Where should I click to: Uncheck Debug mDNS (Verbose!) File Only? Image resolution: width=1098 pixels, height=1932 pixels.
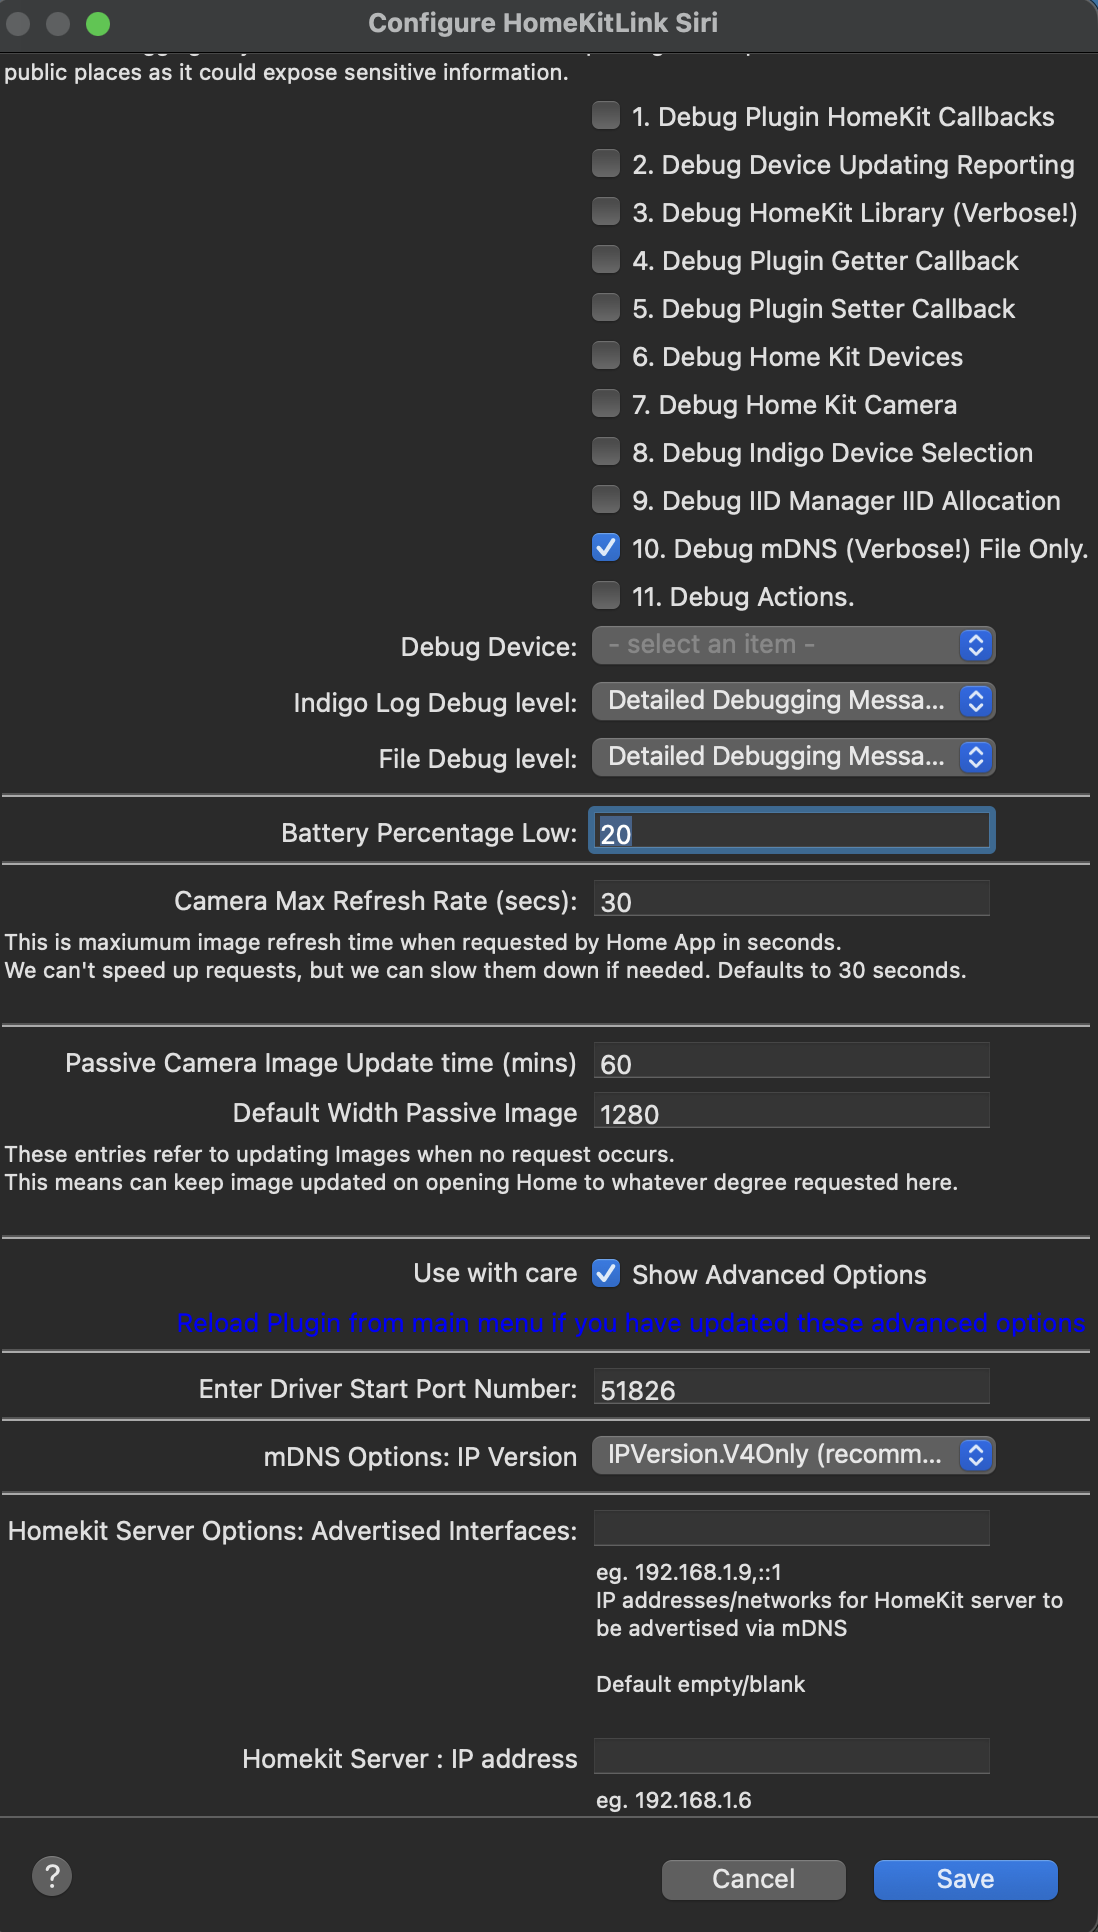pyautogui.click(x=606, y=548)
